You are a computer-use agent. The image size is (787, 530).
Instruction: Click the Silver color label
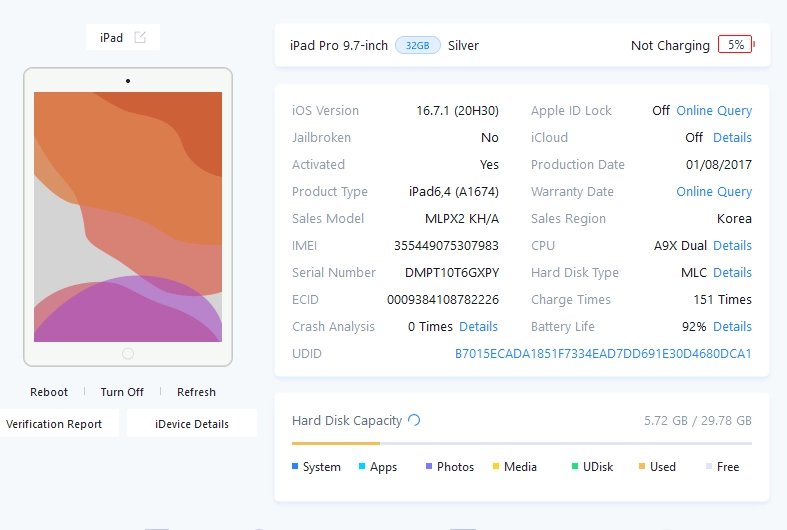[x=463, y=46]
